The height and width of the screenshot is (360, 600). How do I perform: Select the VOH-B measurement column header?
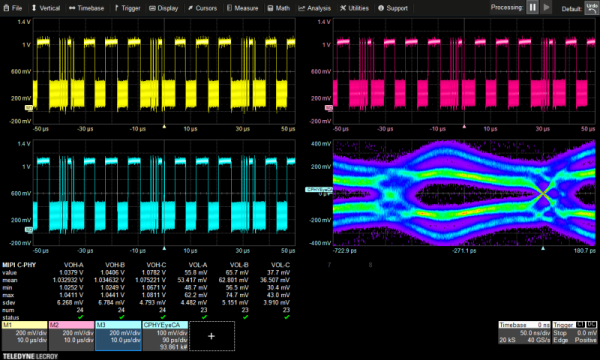tap(115, 265)
